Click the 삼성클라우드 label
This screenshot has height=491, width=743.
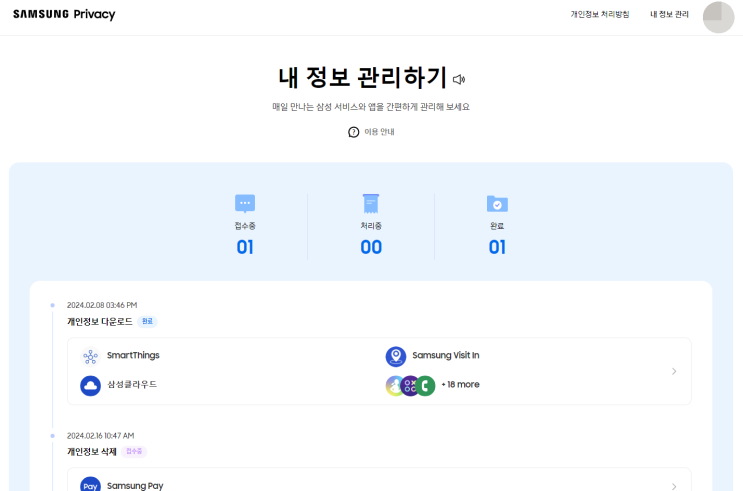[132, 384]
